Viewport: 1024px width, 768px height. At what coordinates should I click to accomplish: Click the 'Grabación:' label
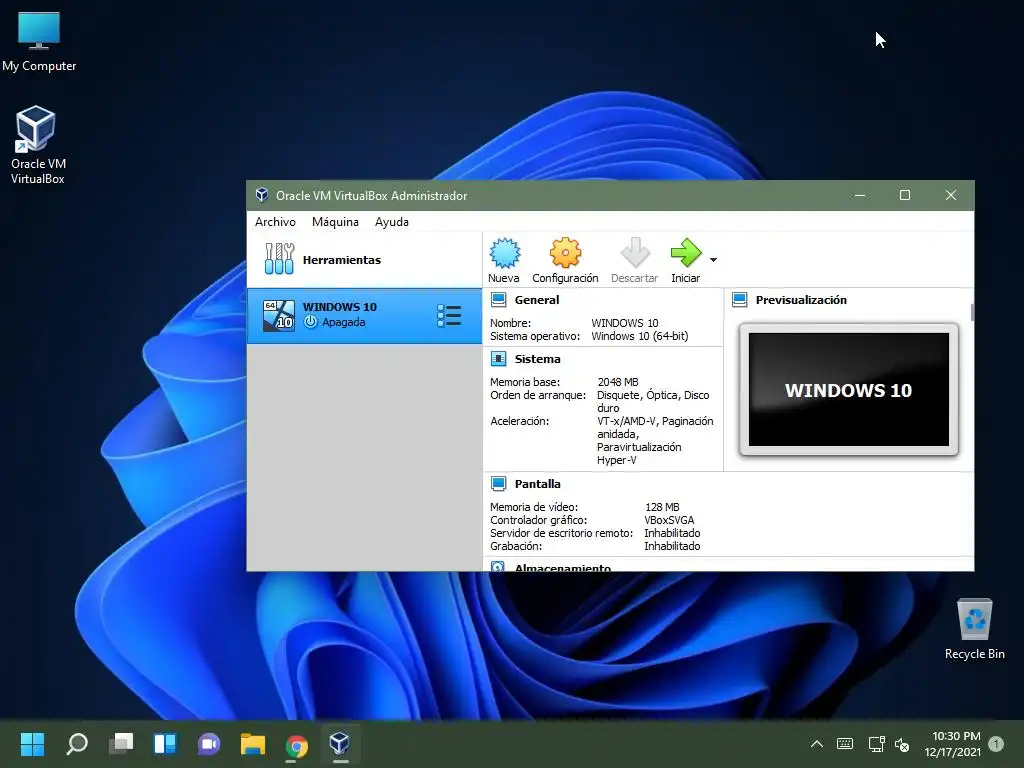[x=516, y=546]
